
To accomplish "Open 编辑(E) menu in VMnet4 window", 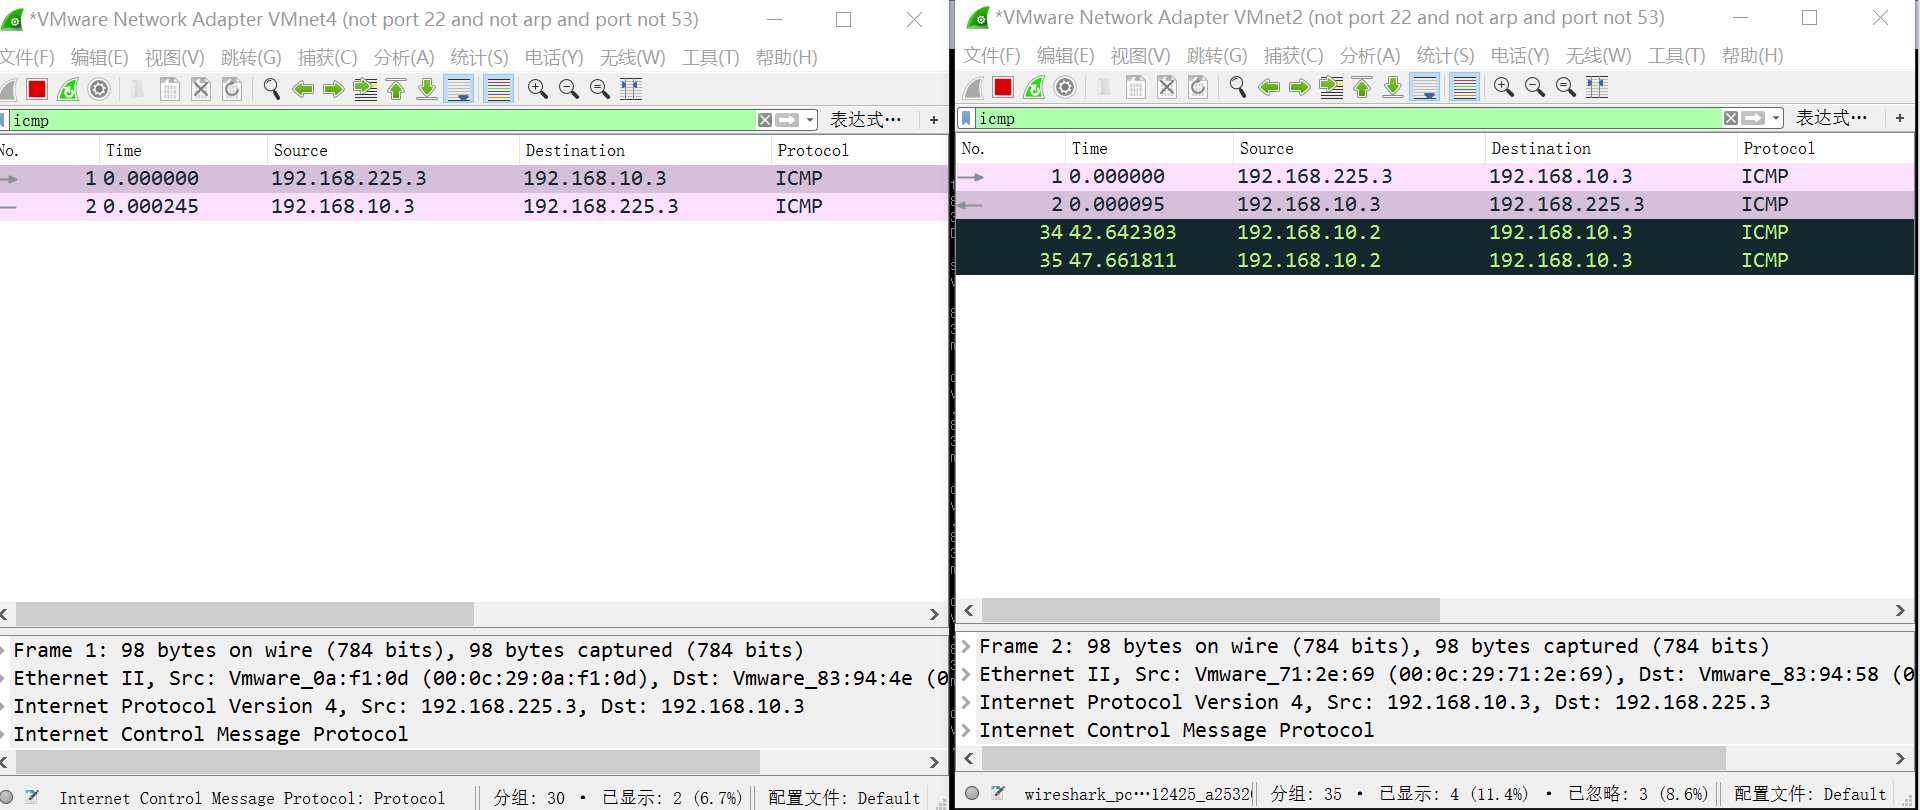I will [99, 58].
